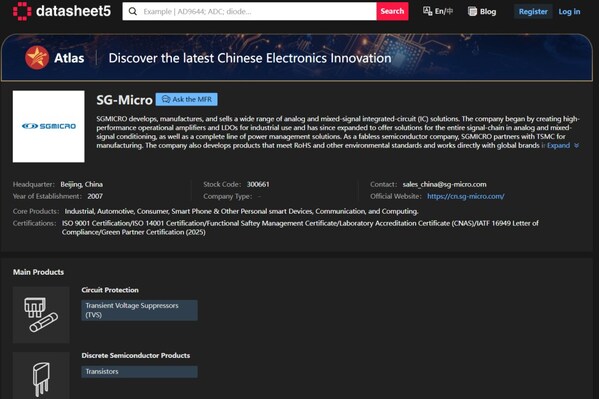This screenshot has height=399, width=599.
Task: Click the magnifier icon in search bar
Action: click(133, 11)
